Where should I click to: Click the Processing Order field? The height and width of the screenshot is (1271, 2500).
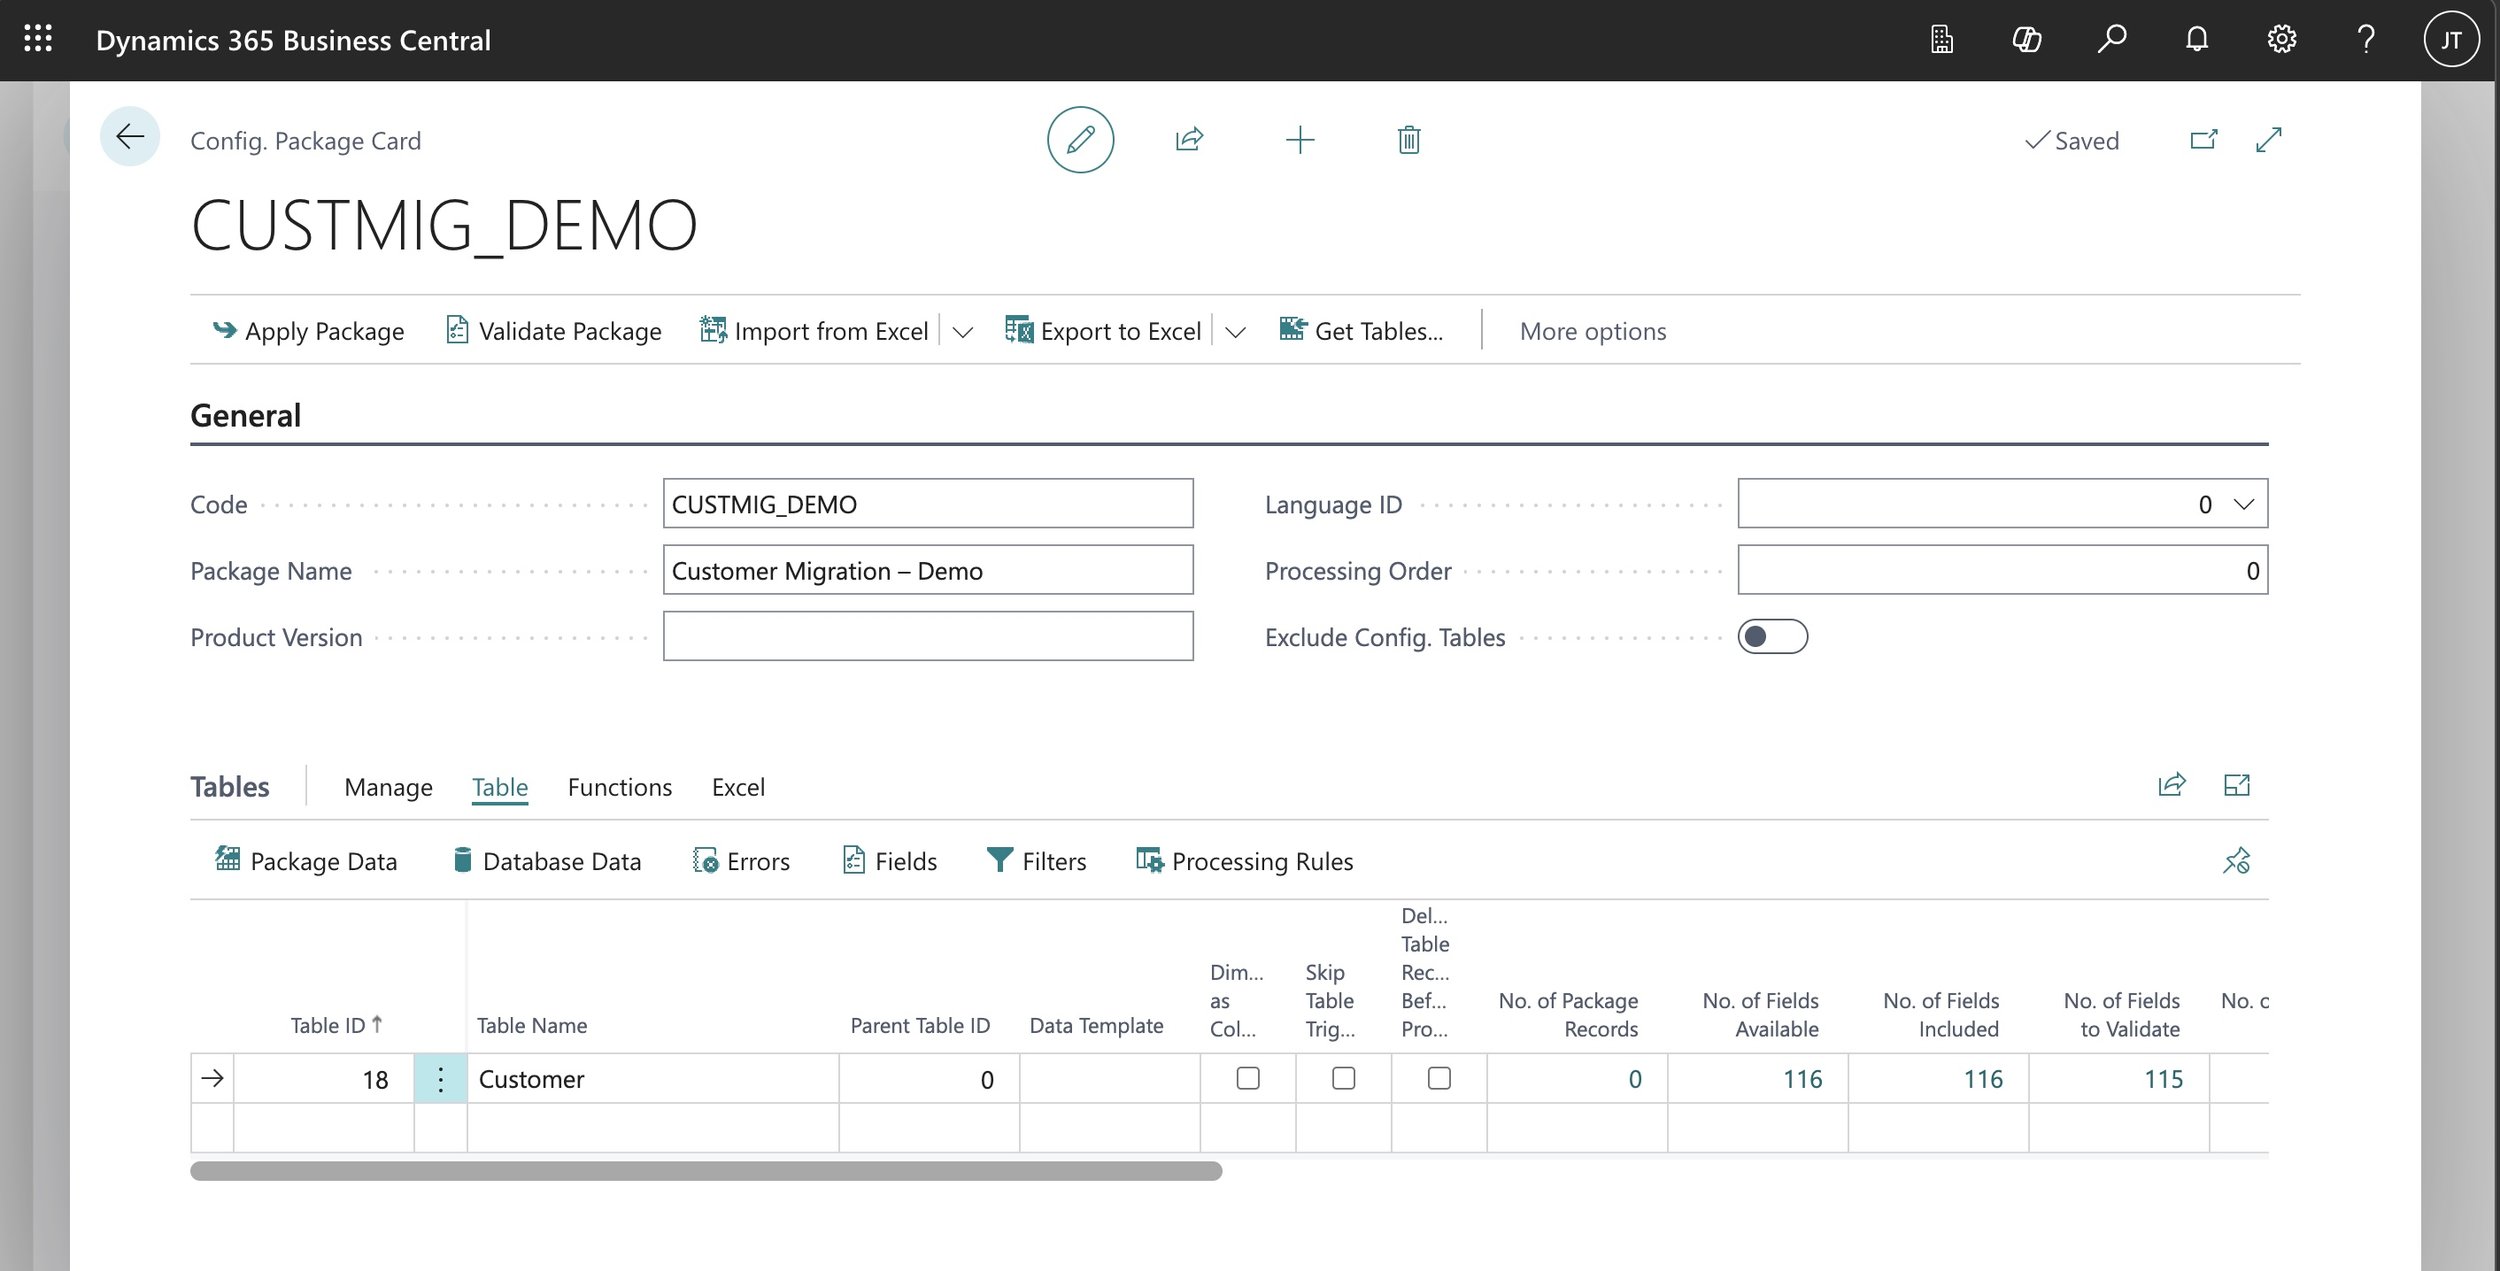pos(2002,570)
